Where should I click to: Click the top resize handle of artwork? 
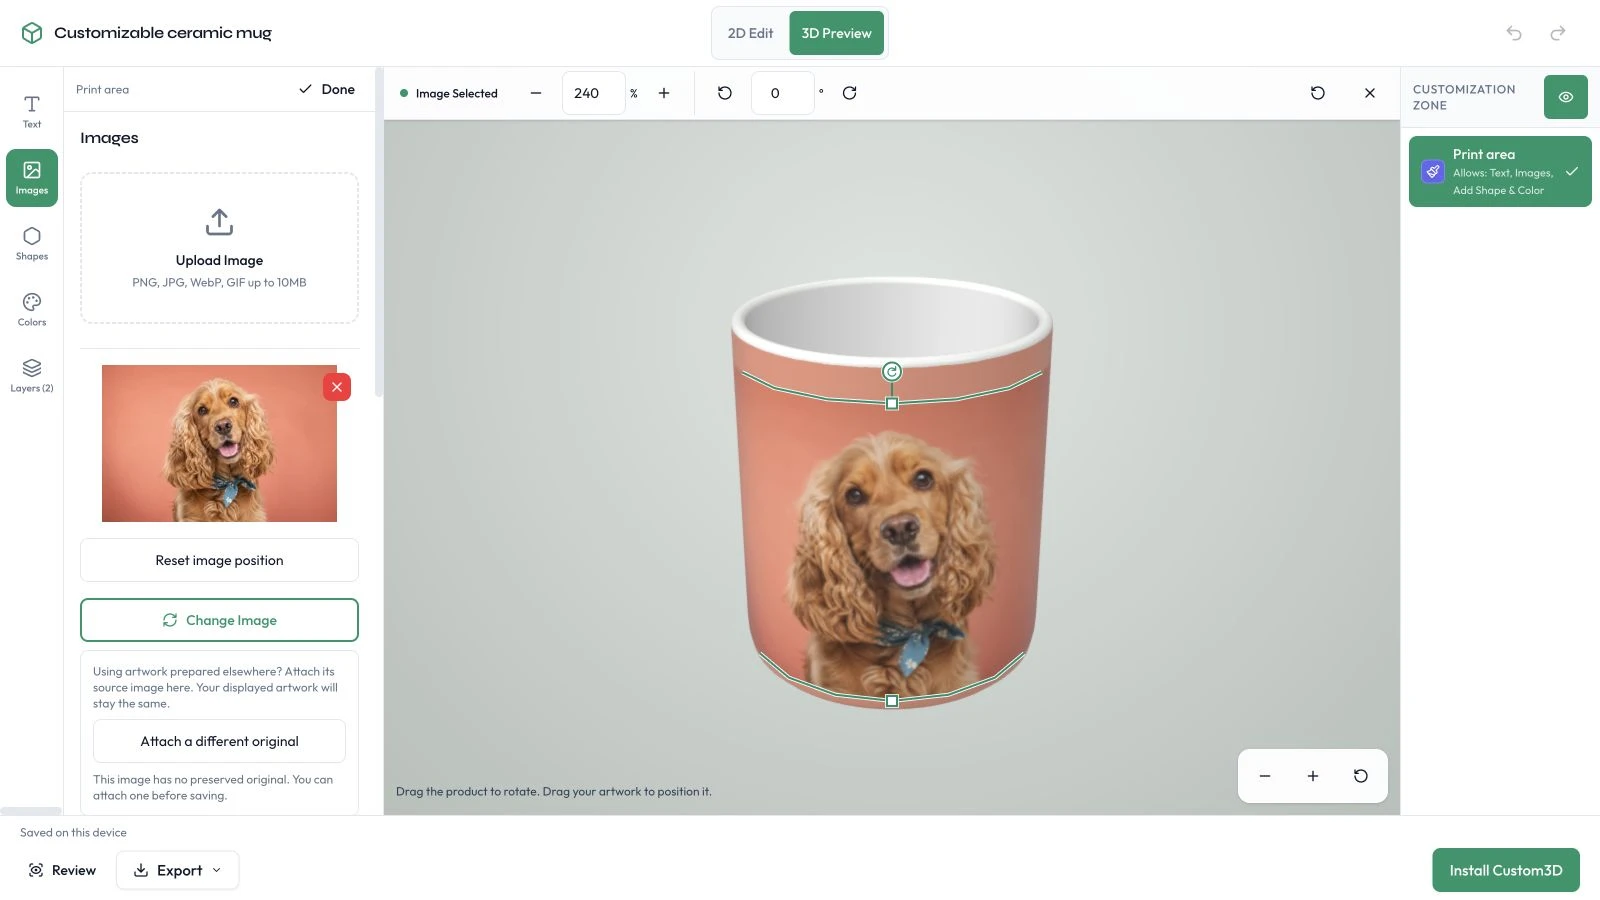point(892,404)
